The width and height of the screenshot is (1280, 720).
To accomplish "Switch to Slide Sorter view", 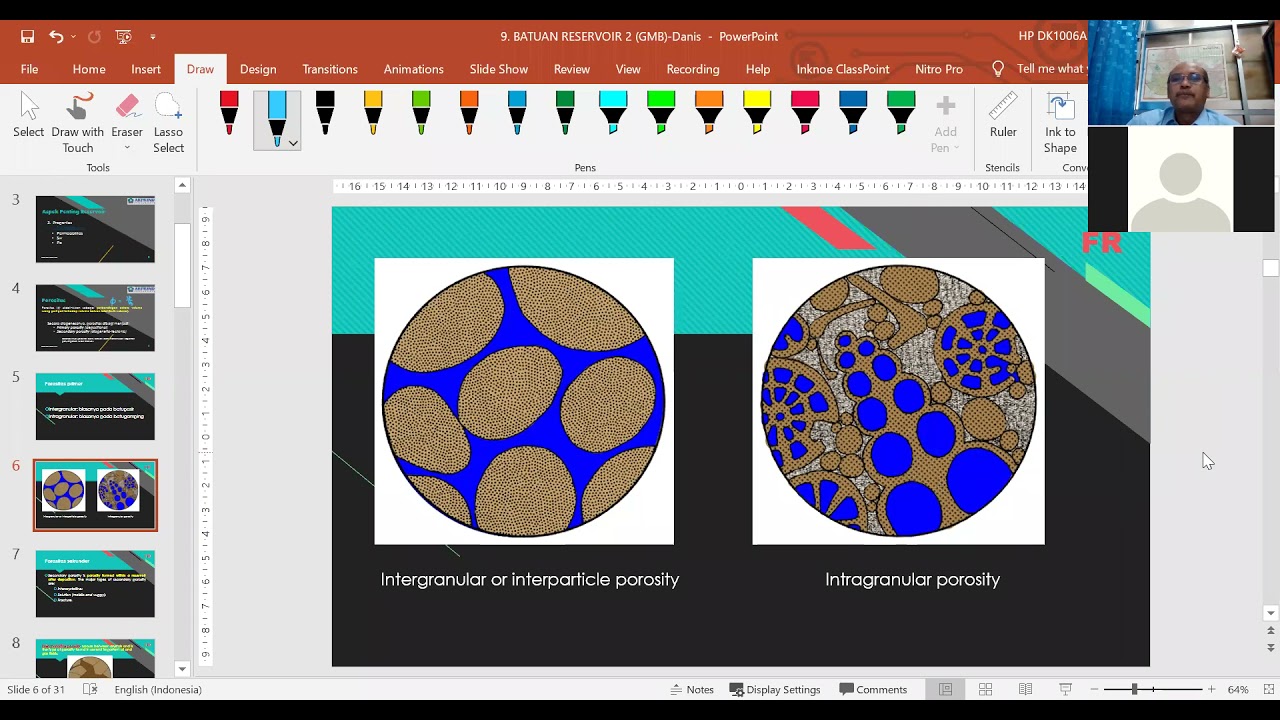I will (x=985, y=689).
